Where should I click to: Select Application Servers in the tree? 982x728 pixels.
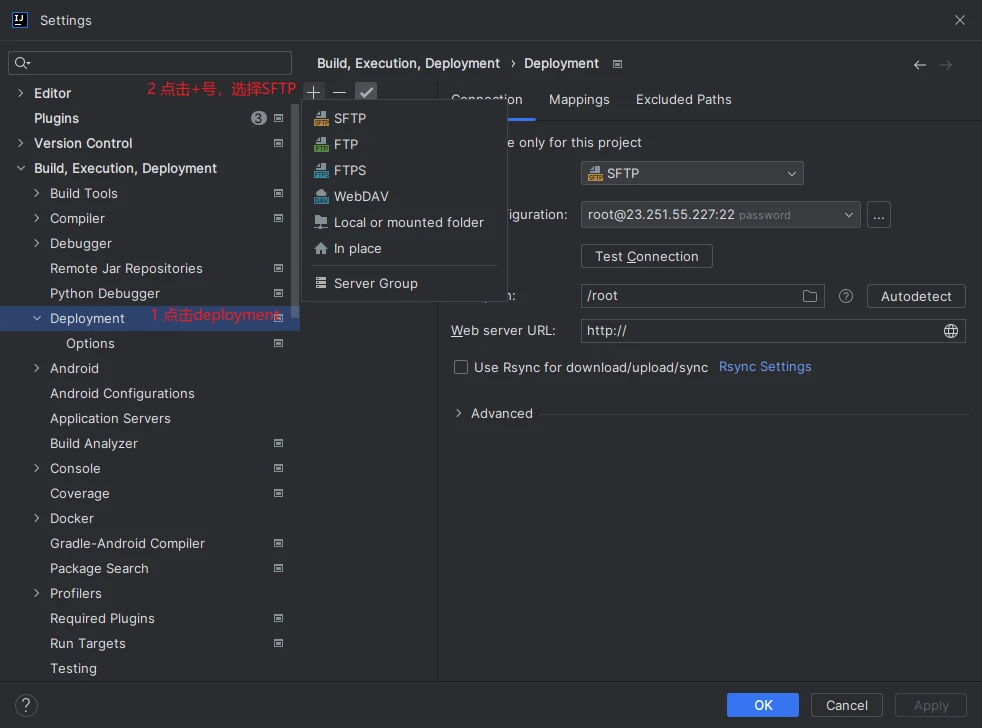(110, 419)
